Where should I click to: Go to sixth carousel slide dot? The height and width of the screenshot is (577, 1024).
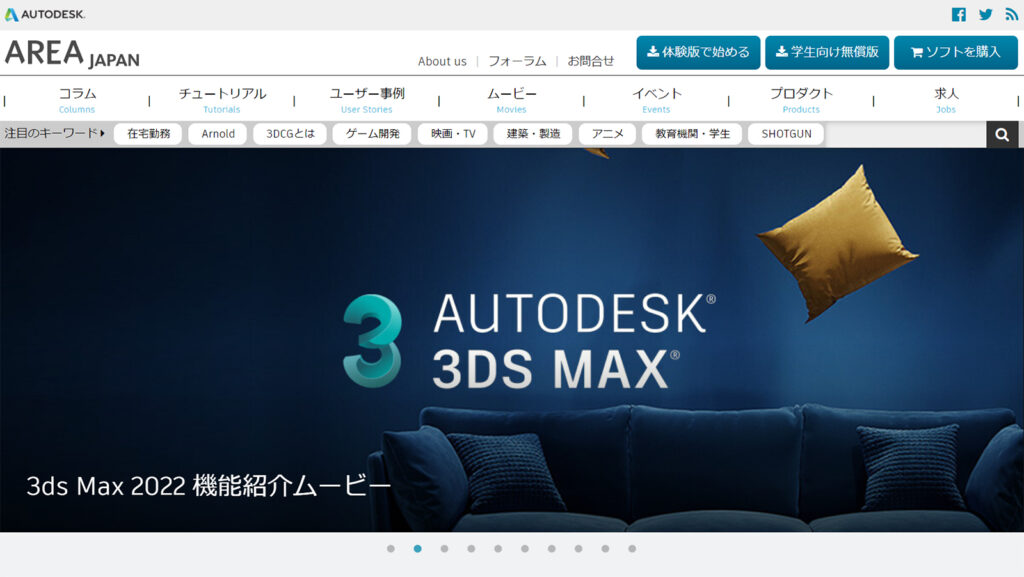coord(524,549)
